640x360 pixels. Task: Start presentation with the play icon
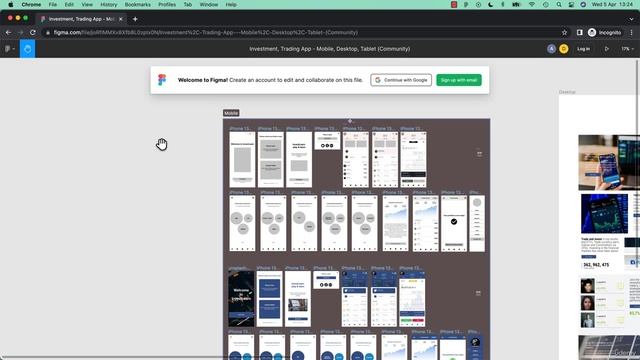point(607,49)
